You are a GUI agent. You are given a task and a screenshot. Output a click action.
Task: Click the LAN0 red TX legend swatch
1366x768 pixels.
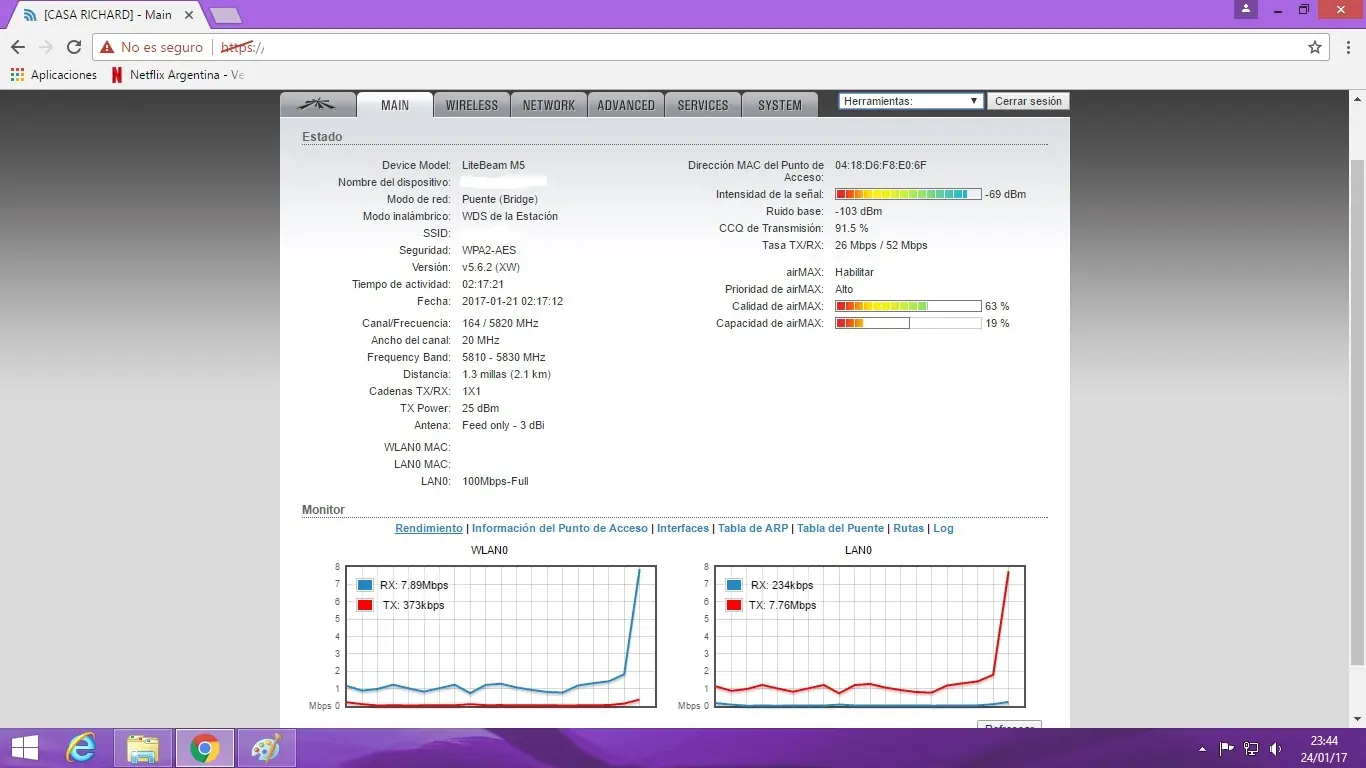[735, 605]
